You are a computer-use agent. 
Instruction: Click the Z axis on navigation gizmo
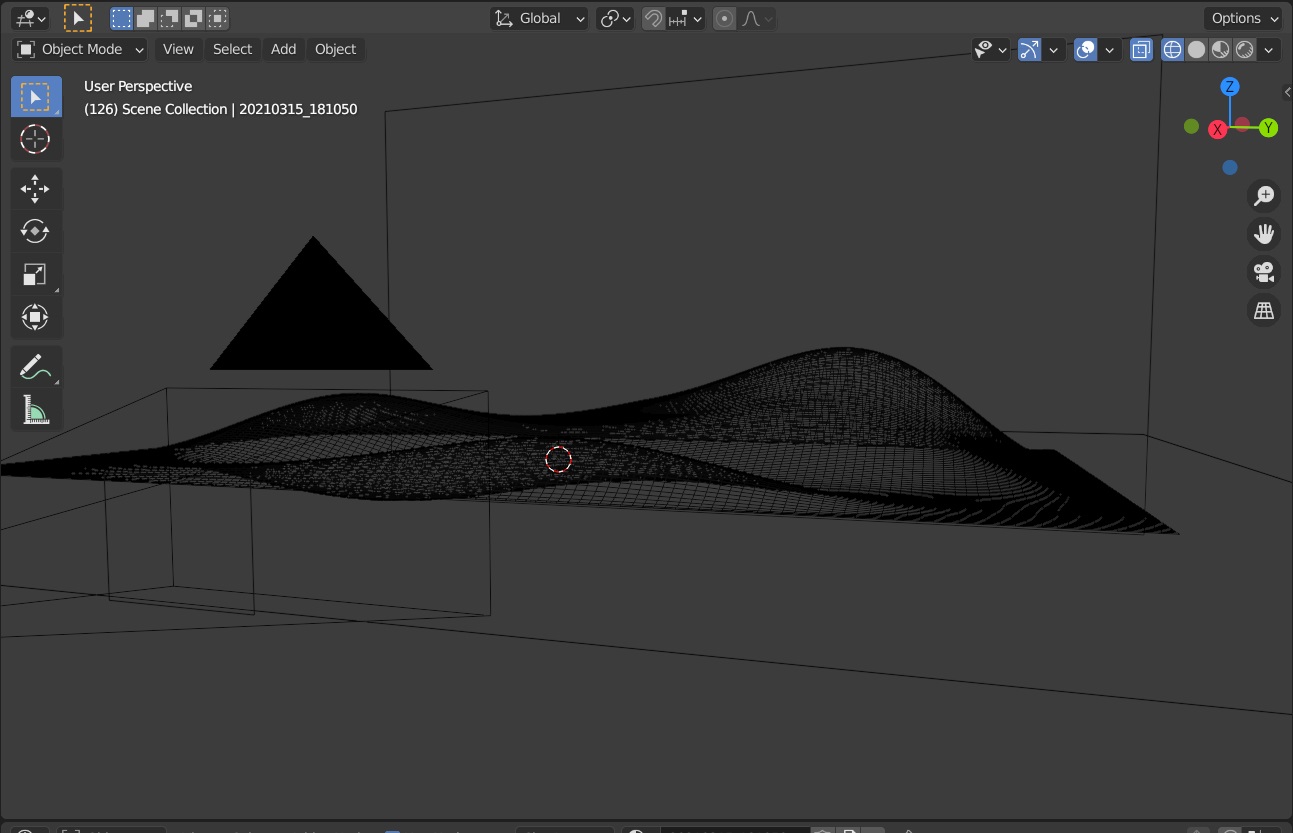[1230, 87]
